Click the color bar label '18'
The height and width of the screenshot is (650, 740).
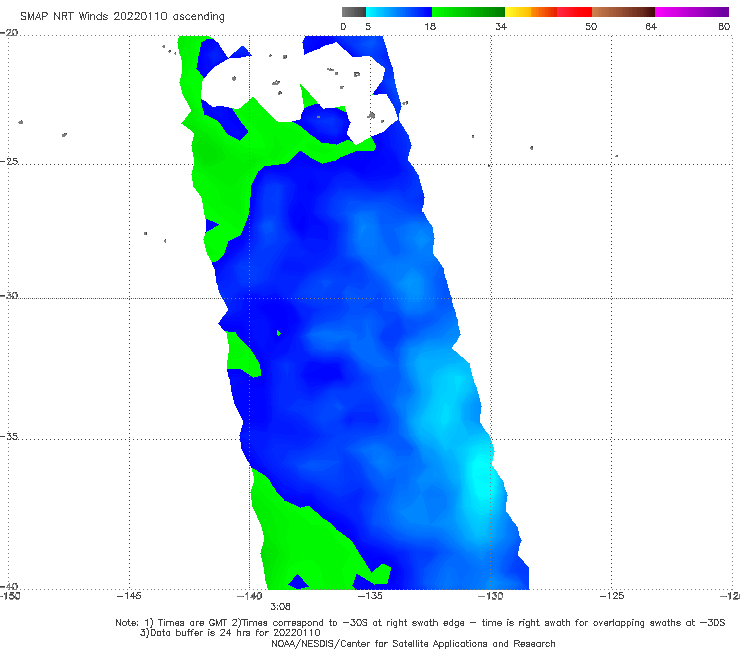pyautogui.click(x=430, y=26)
